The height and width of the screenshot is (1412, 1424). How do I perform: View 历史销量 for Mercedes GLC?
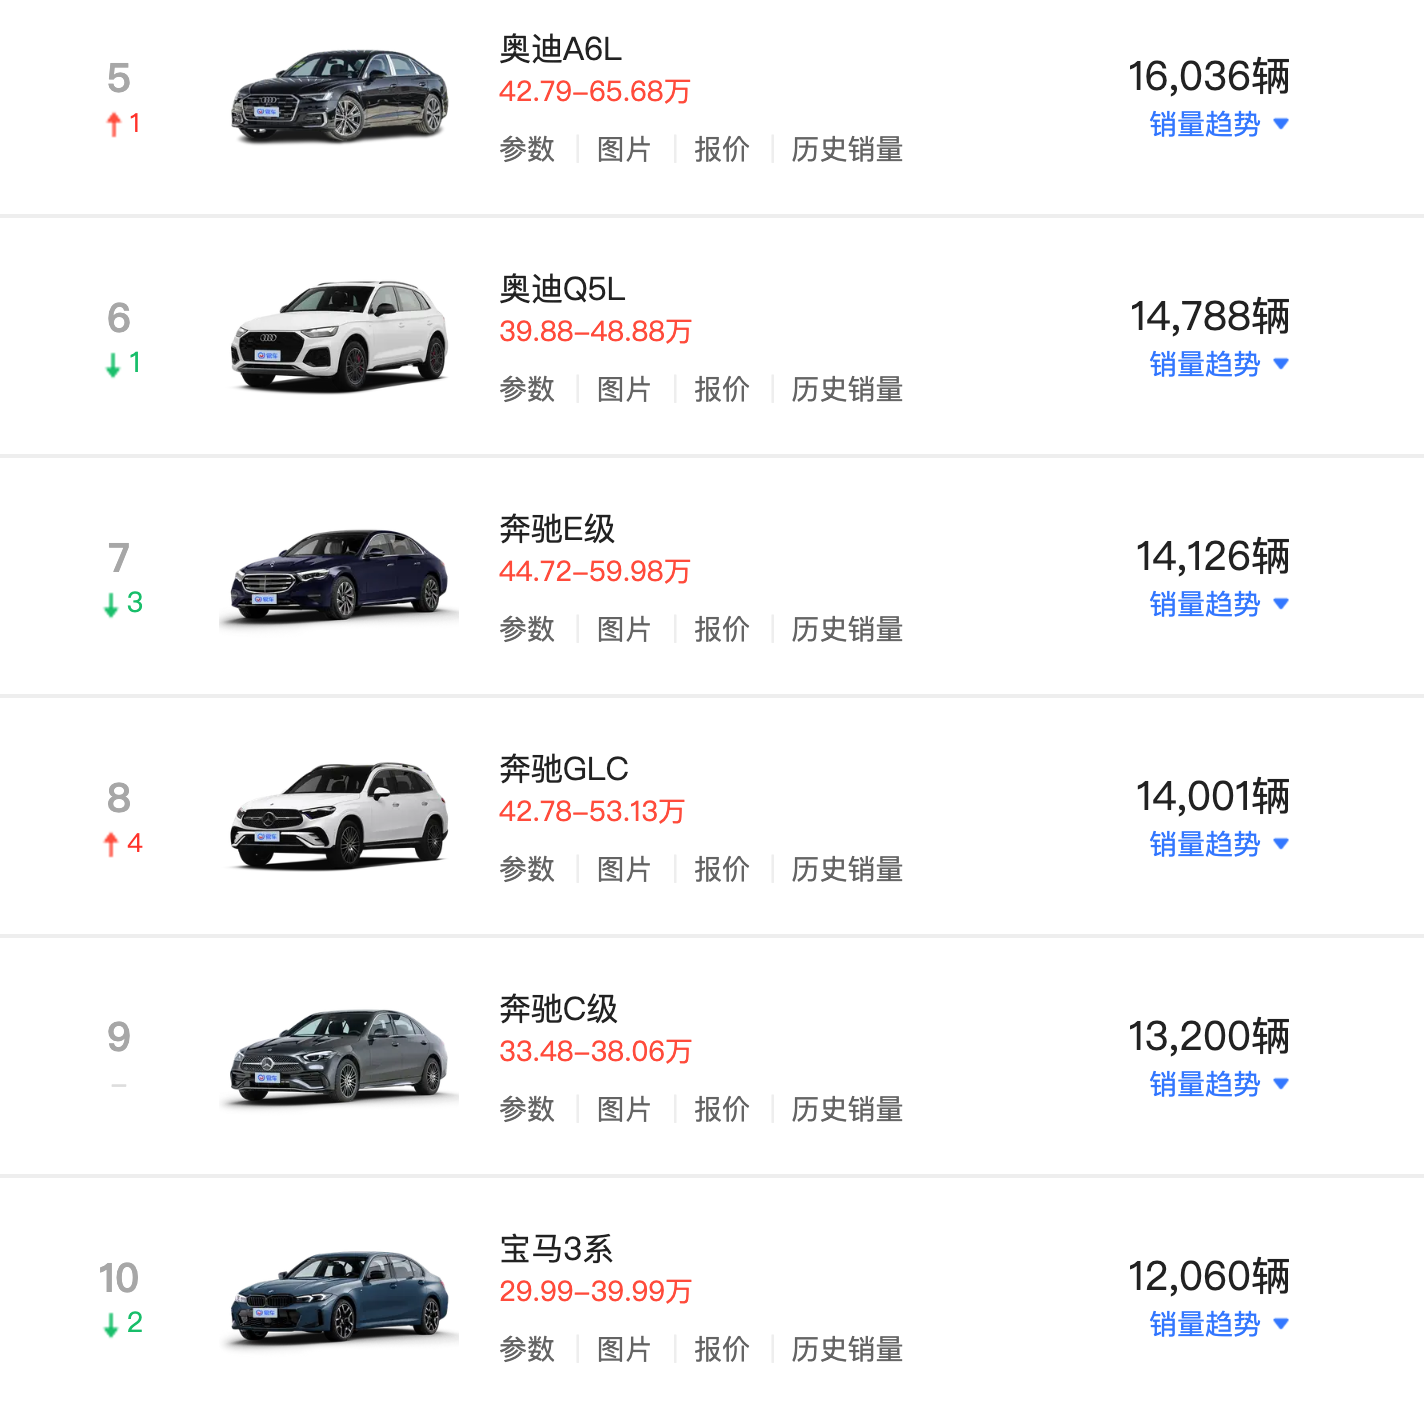coord(847,870)
